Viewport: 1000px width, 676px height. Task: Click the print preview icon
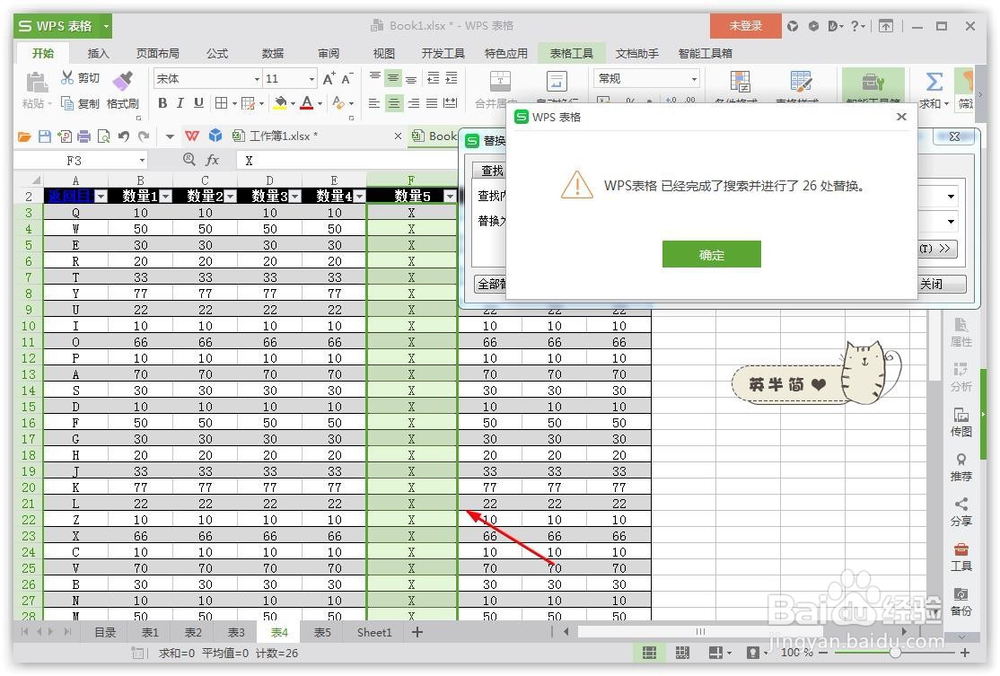click(104, 136)
